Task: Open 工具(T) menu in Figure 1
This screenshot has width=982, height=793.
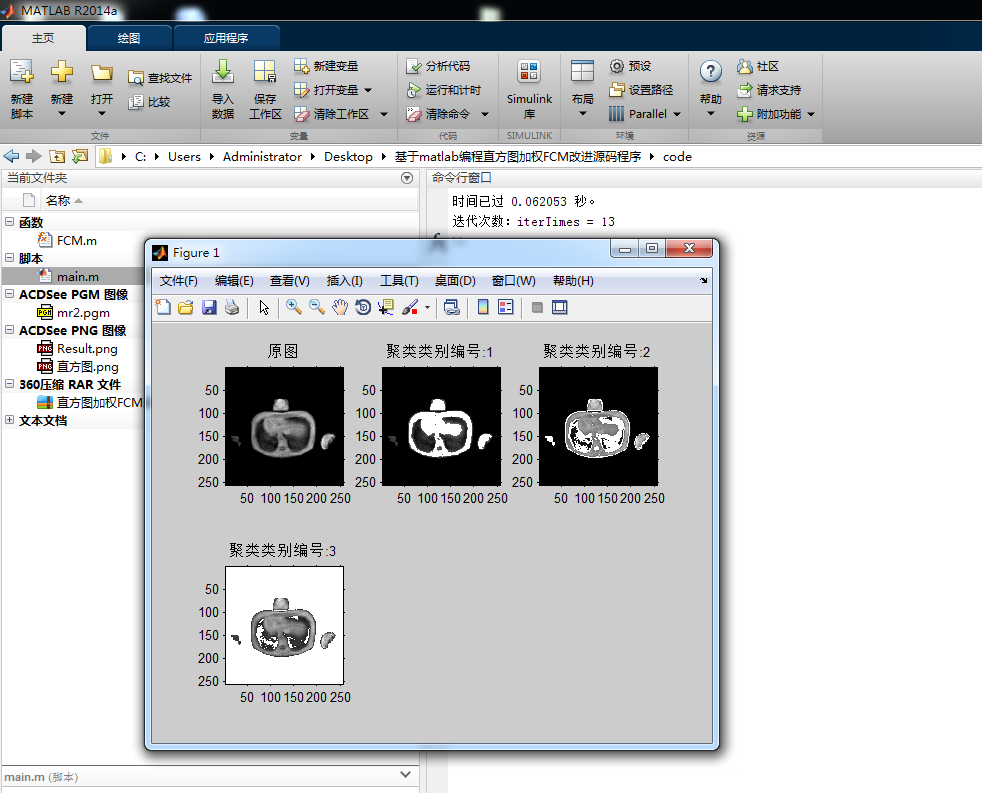Action: (x=399, y=281)
